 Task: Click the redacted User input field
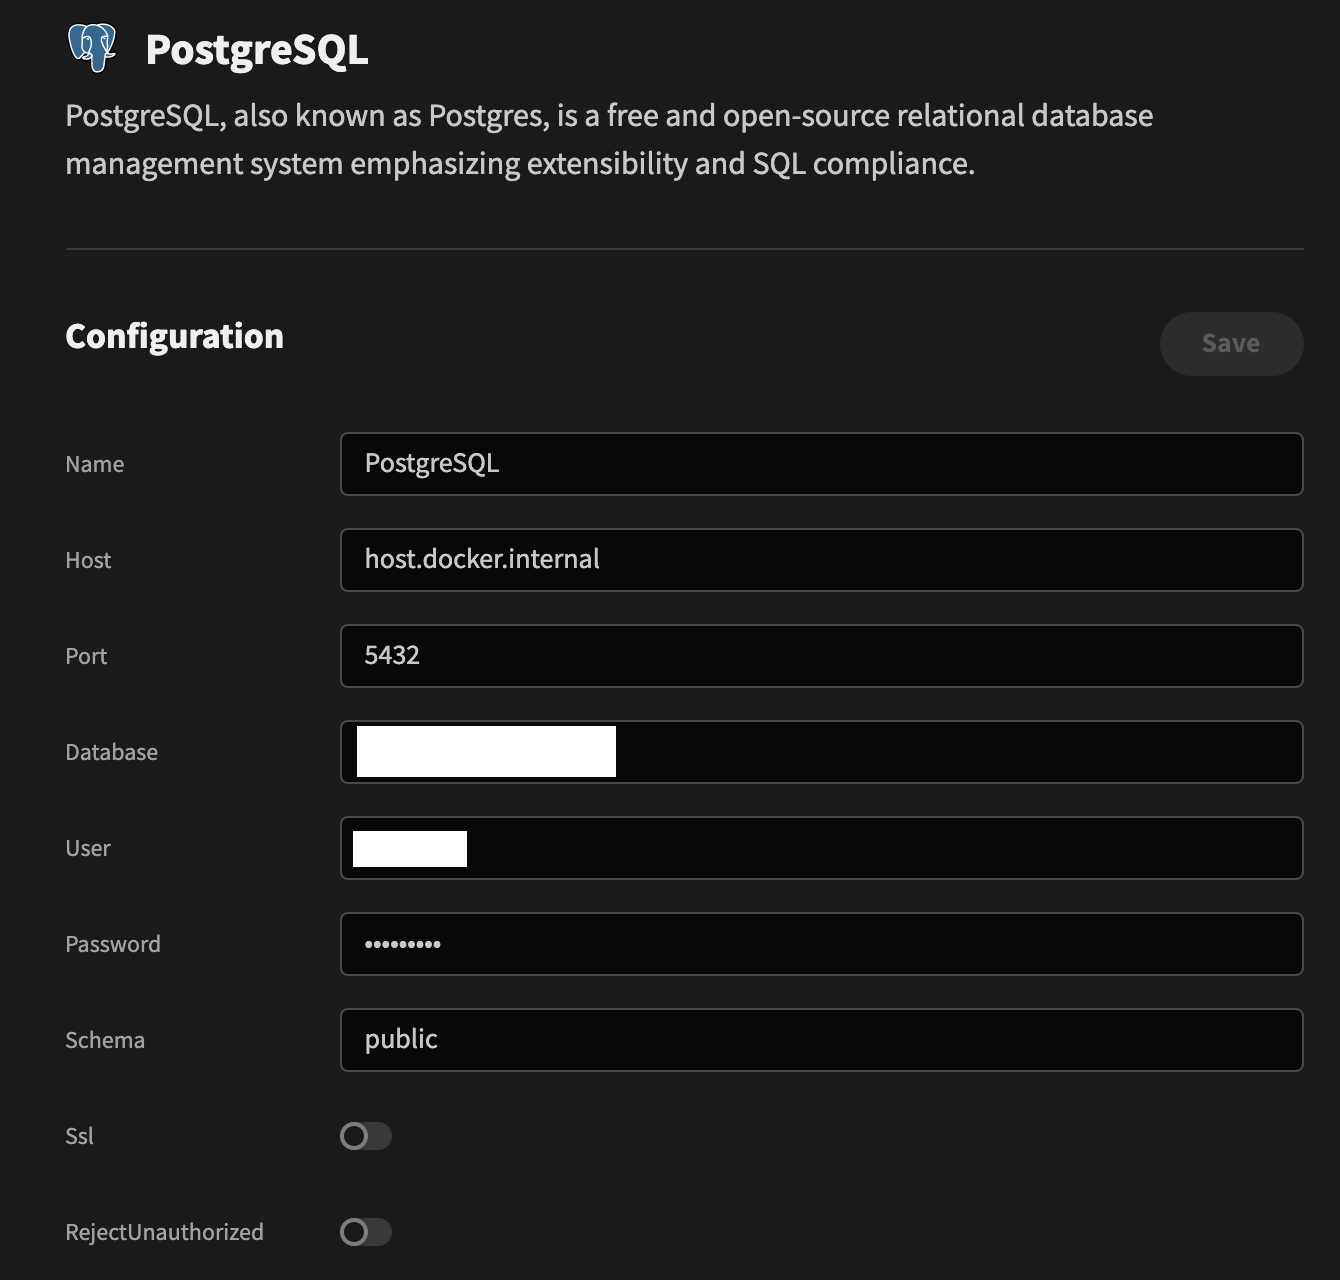pos(821,848)
